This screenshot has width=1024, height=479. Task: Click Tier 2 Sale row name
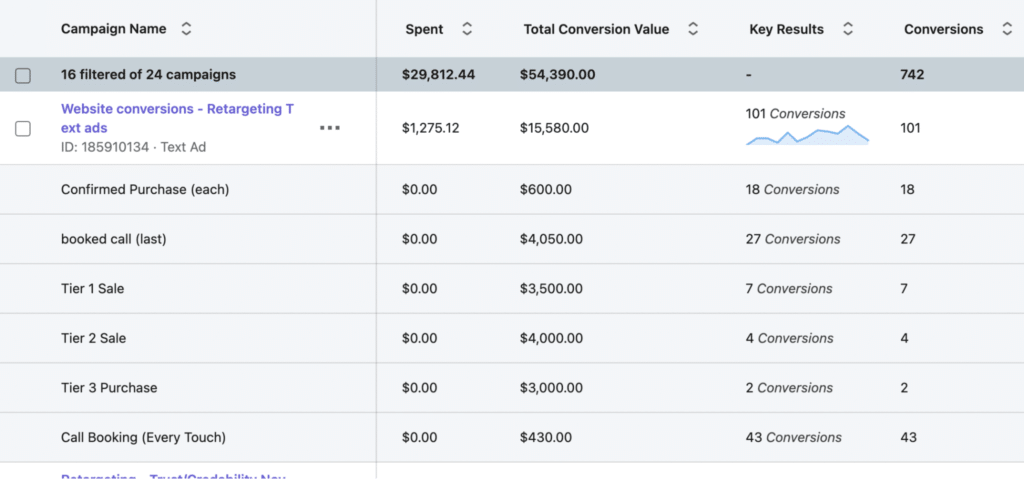point(93,338)
